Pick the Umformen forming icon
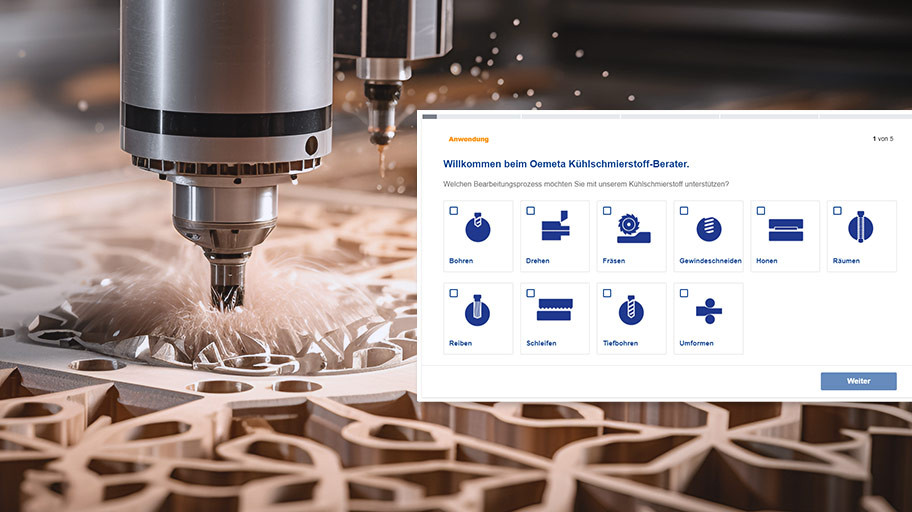Image resolution: width=912 pixels, height=512 pixels. 709,311
